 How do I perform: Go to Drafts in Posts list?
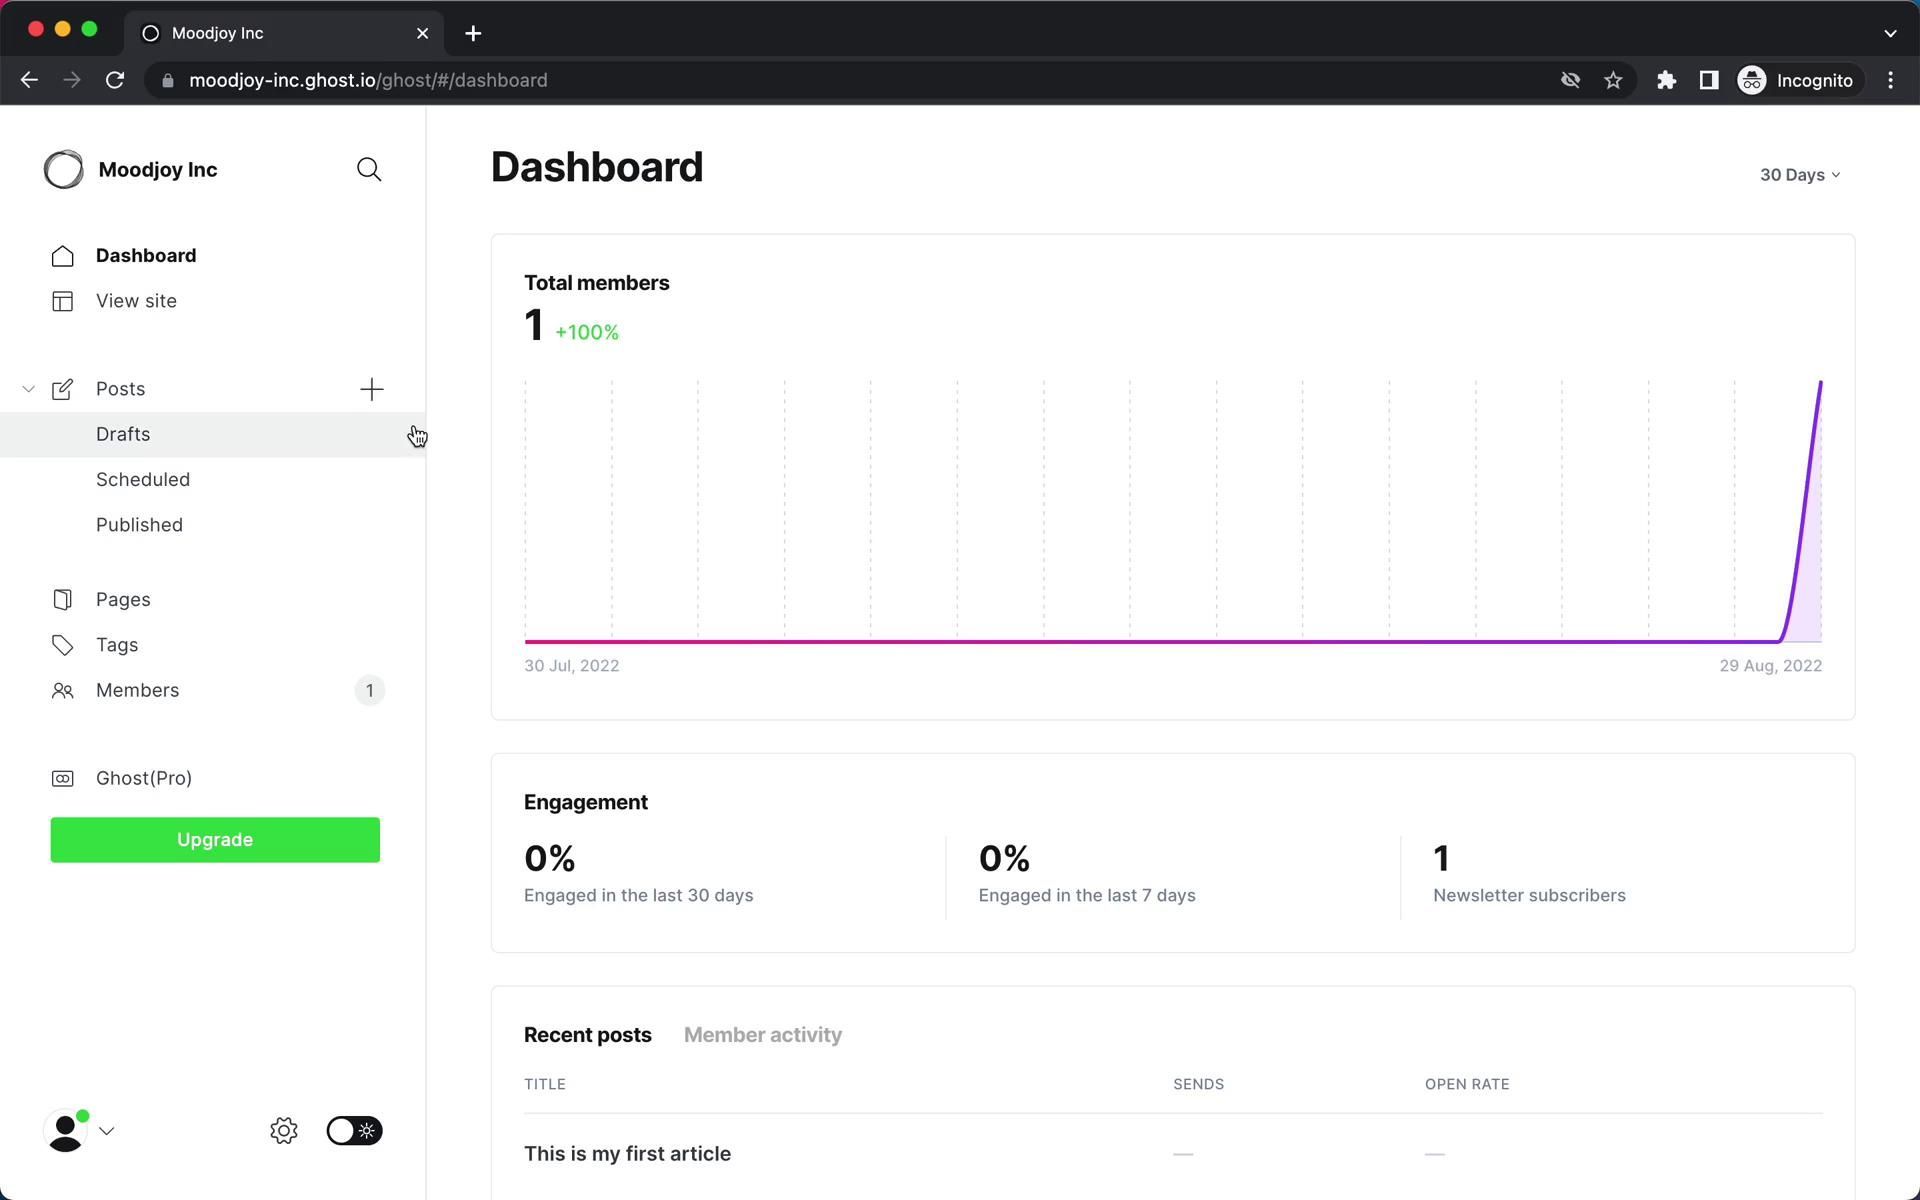coord(123,434)
